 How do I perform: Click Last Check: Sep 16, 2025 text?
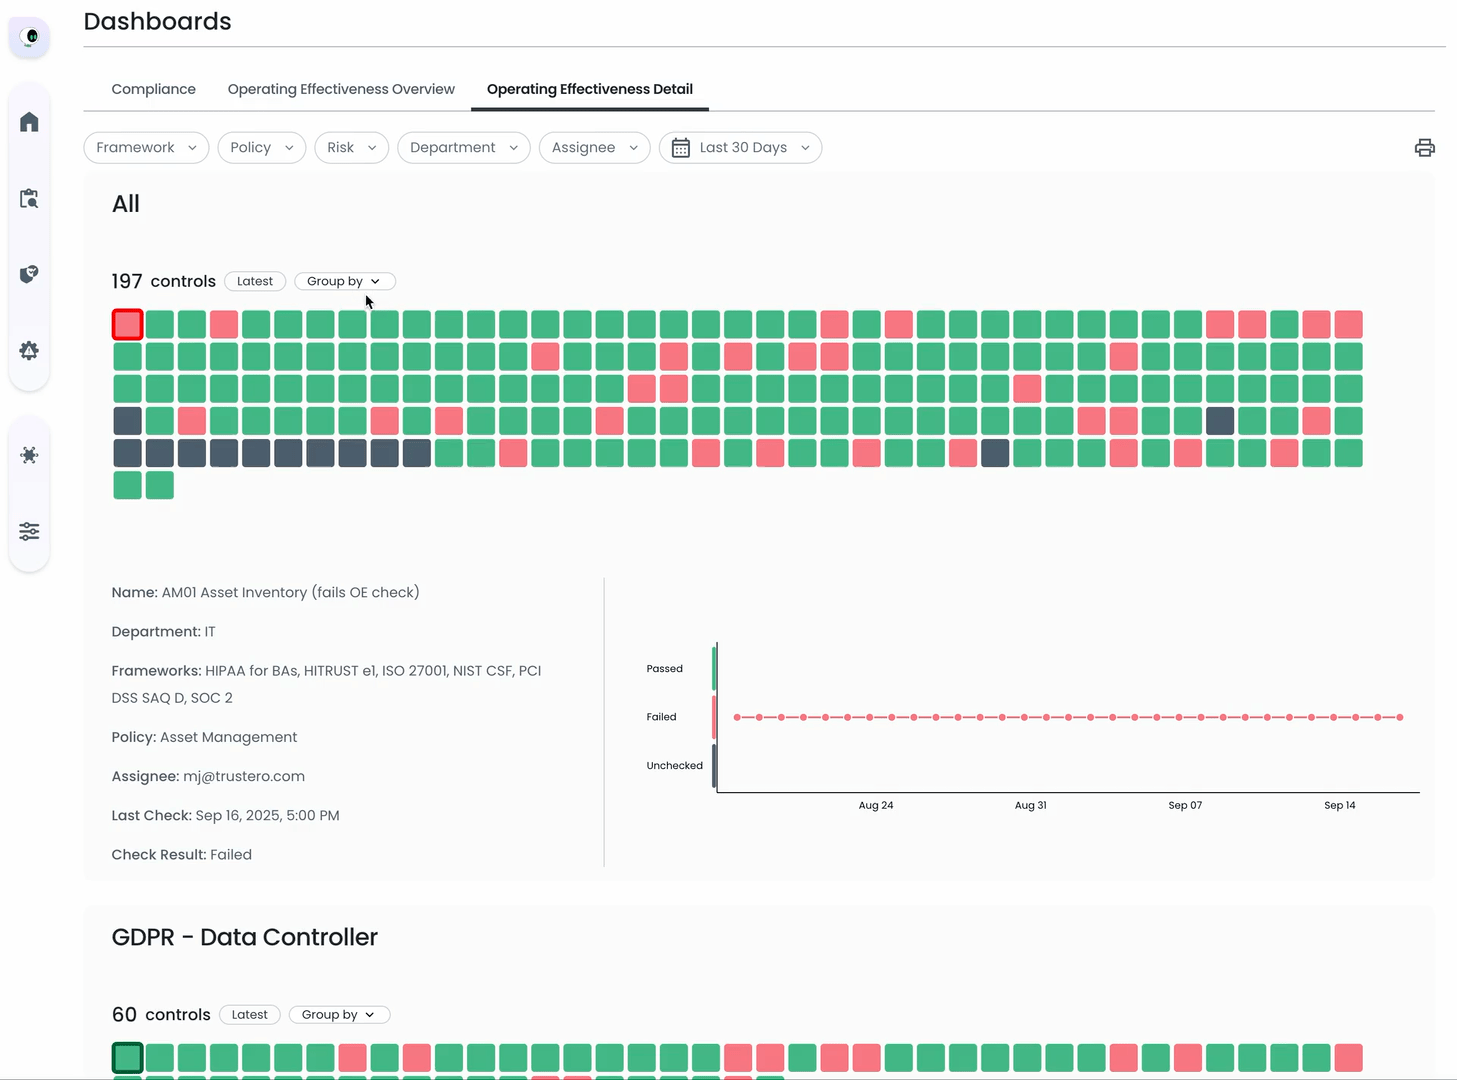point(225,816)
